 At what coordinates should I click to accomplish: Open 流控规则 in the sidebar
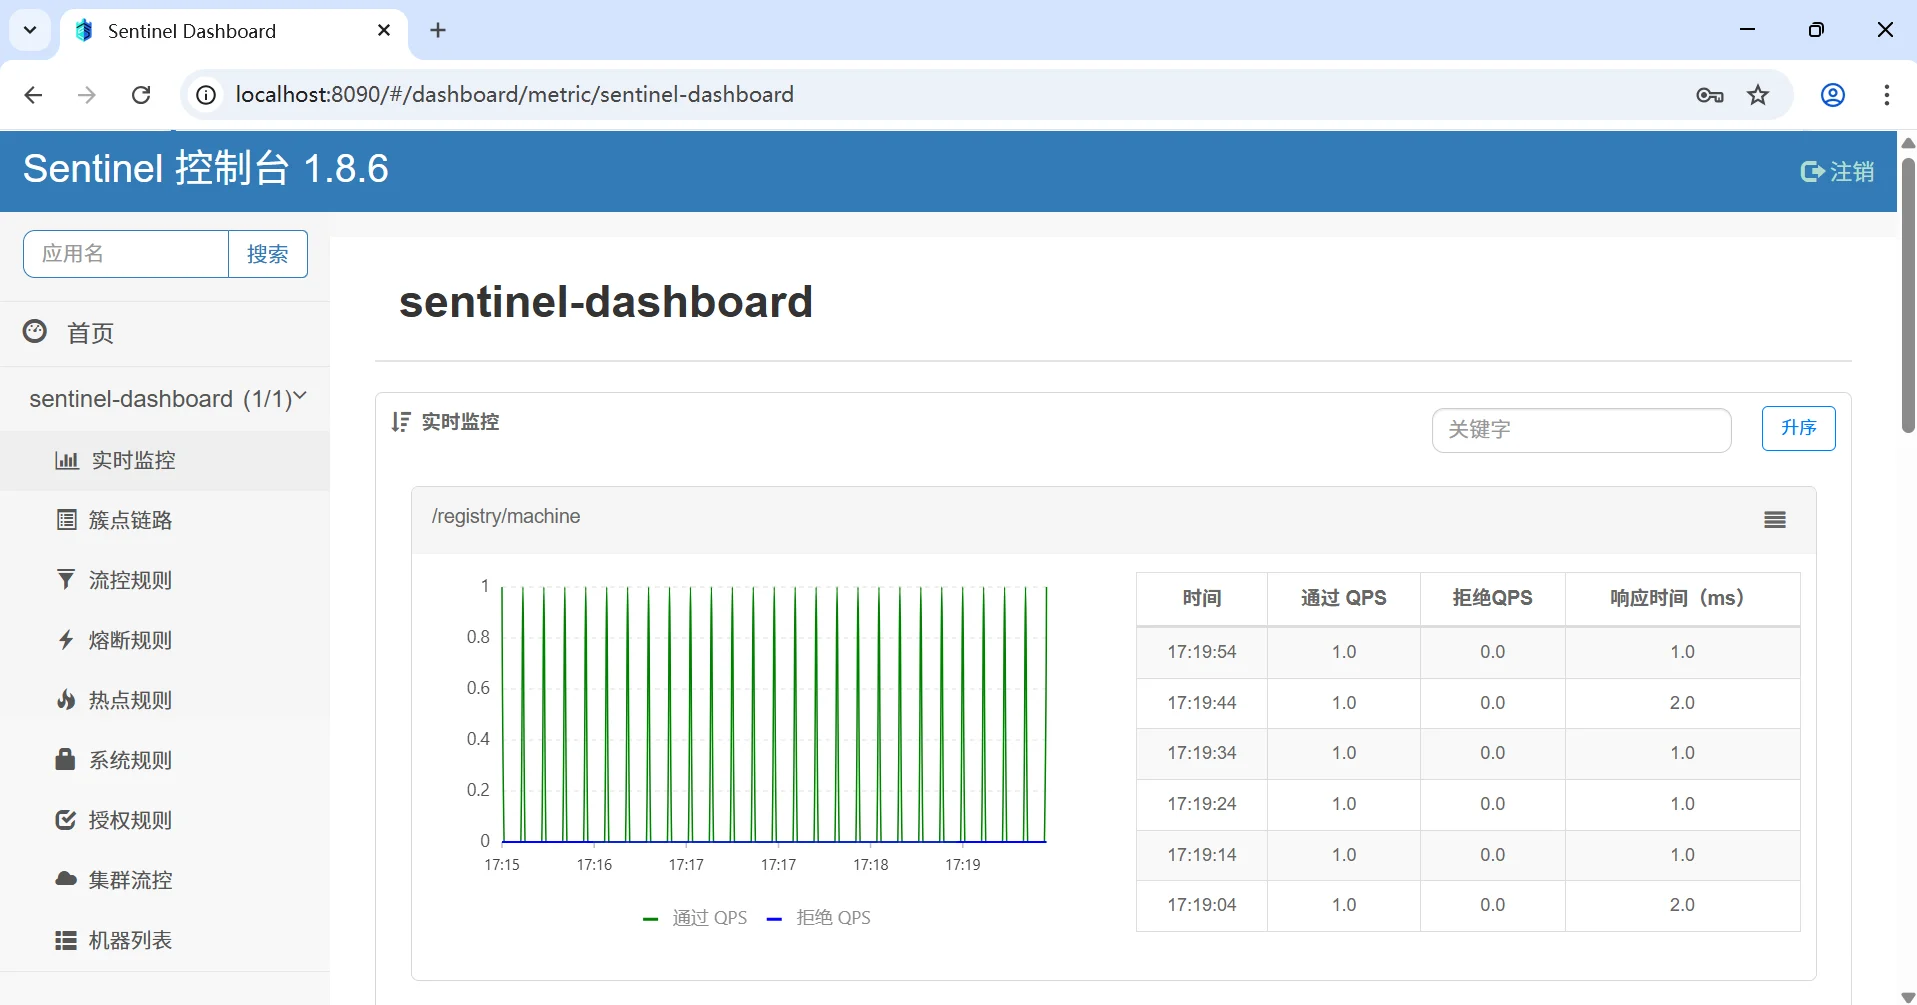165,580
